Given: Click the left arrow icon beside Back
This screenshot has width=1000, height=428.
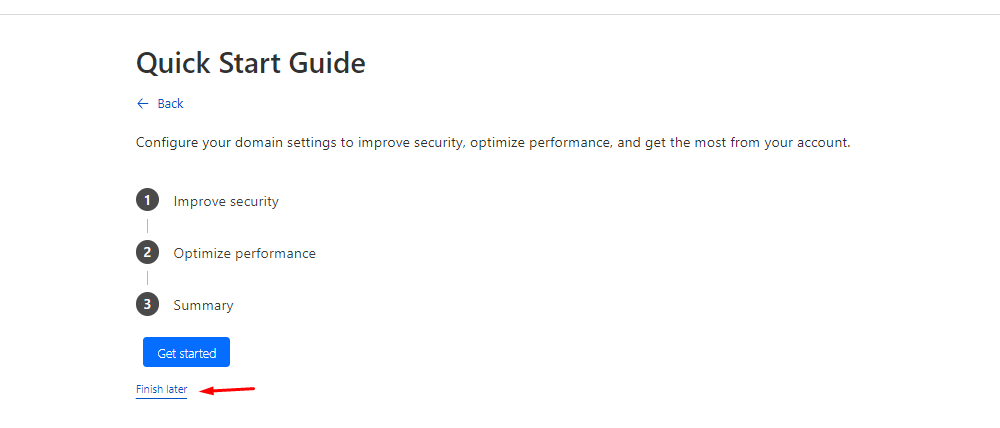Looking at the screenshot, I should click(x=143, y=103).
